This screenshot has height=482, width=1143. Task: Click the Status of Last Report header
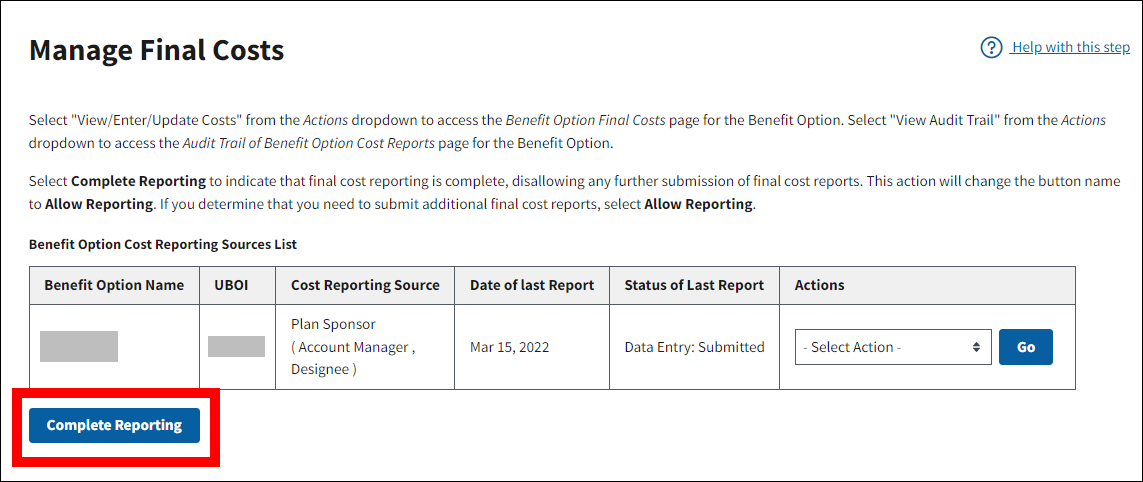694,285
